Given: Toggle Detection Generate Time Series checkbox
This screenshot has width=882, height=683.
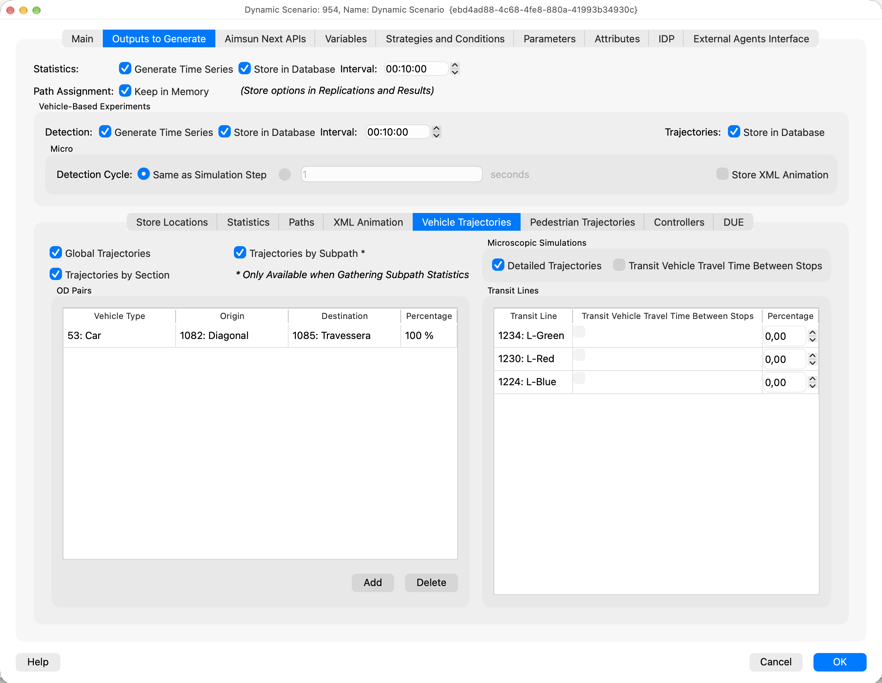Looking at the screenshot, I should (x=105, y=132).
